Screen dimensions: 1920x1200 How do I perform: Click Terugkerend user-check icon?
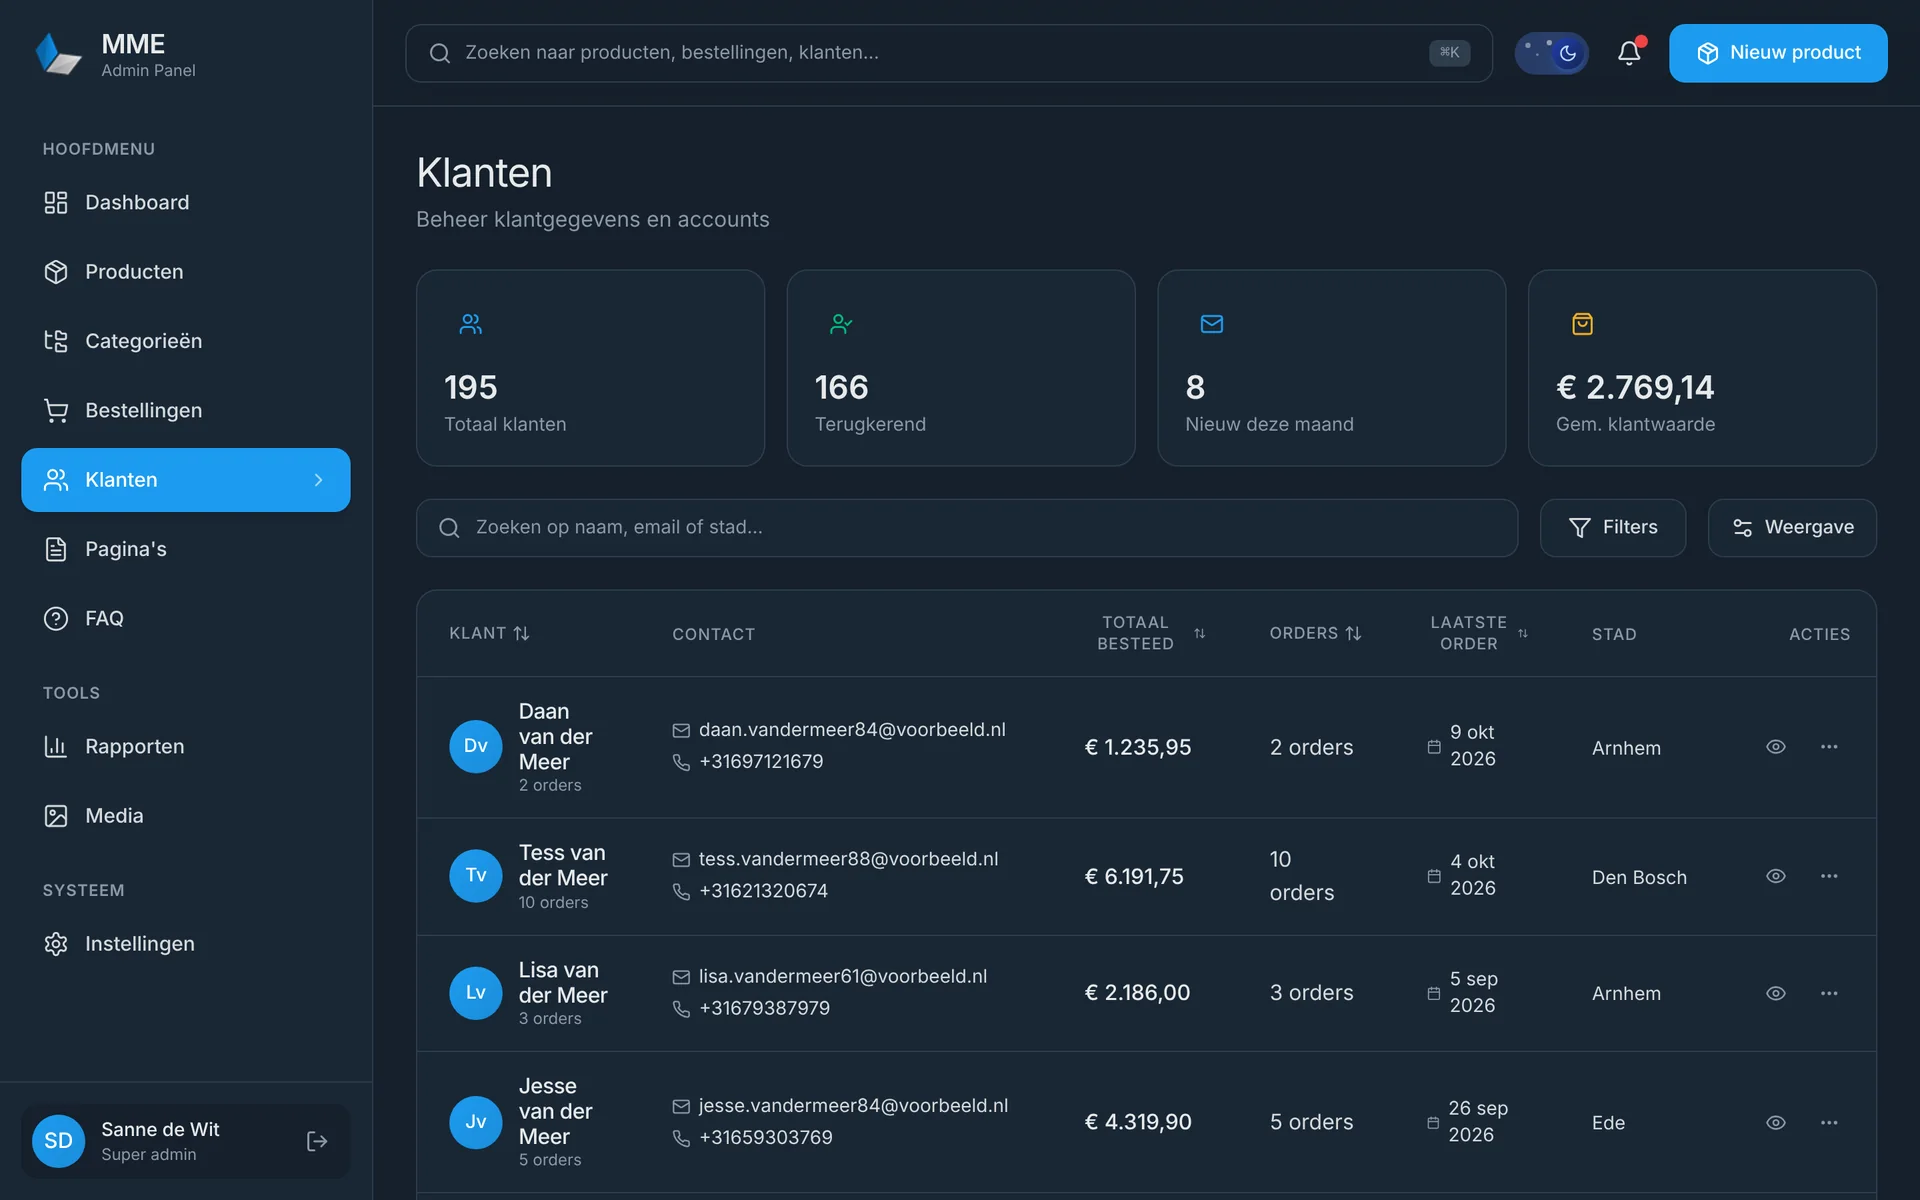[x=841, y=324]
